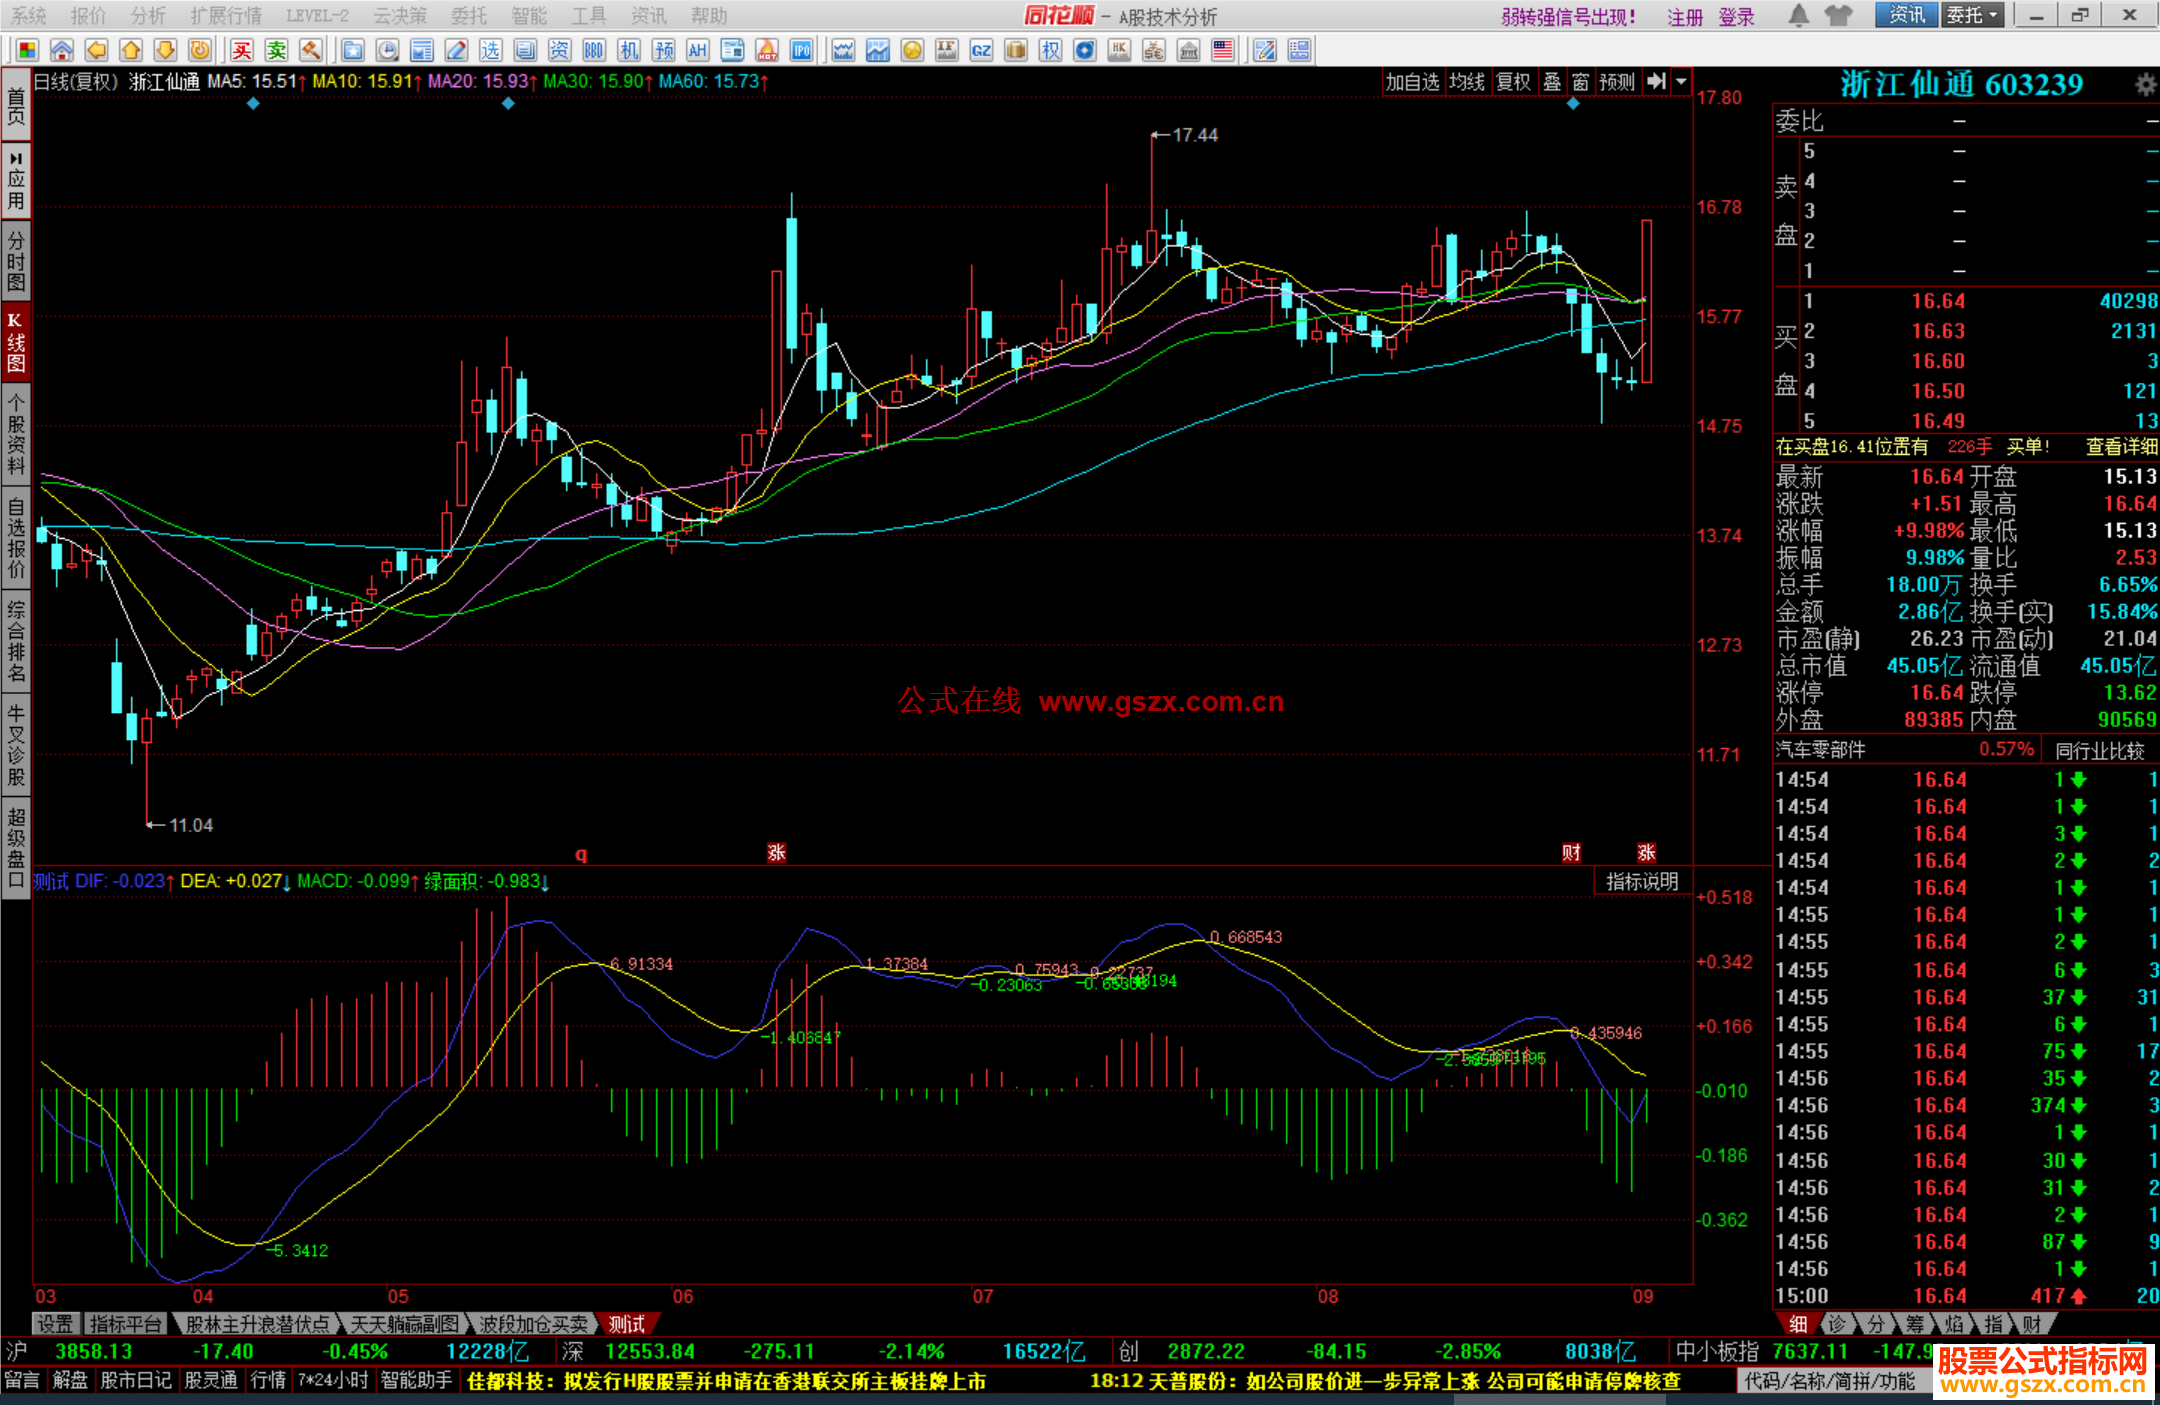Click the green 卖 (sell) toolbar icon
Screen dimensions: 2160x1405
coord(277,50)
